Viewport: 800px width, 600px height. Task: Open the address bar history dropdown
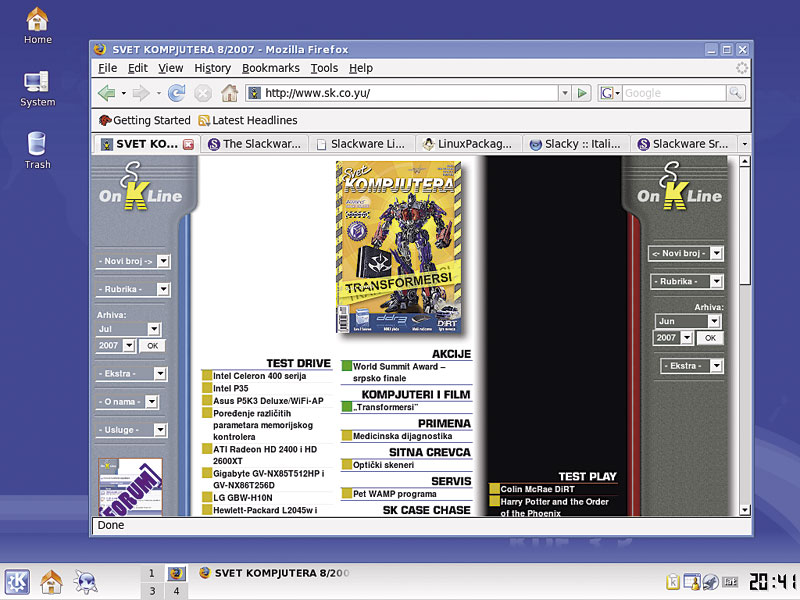[x=565, y=93]
